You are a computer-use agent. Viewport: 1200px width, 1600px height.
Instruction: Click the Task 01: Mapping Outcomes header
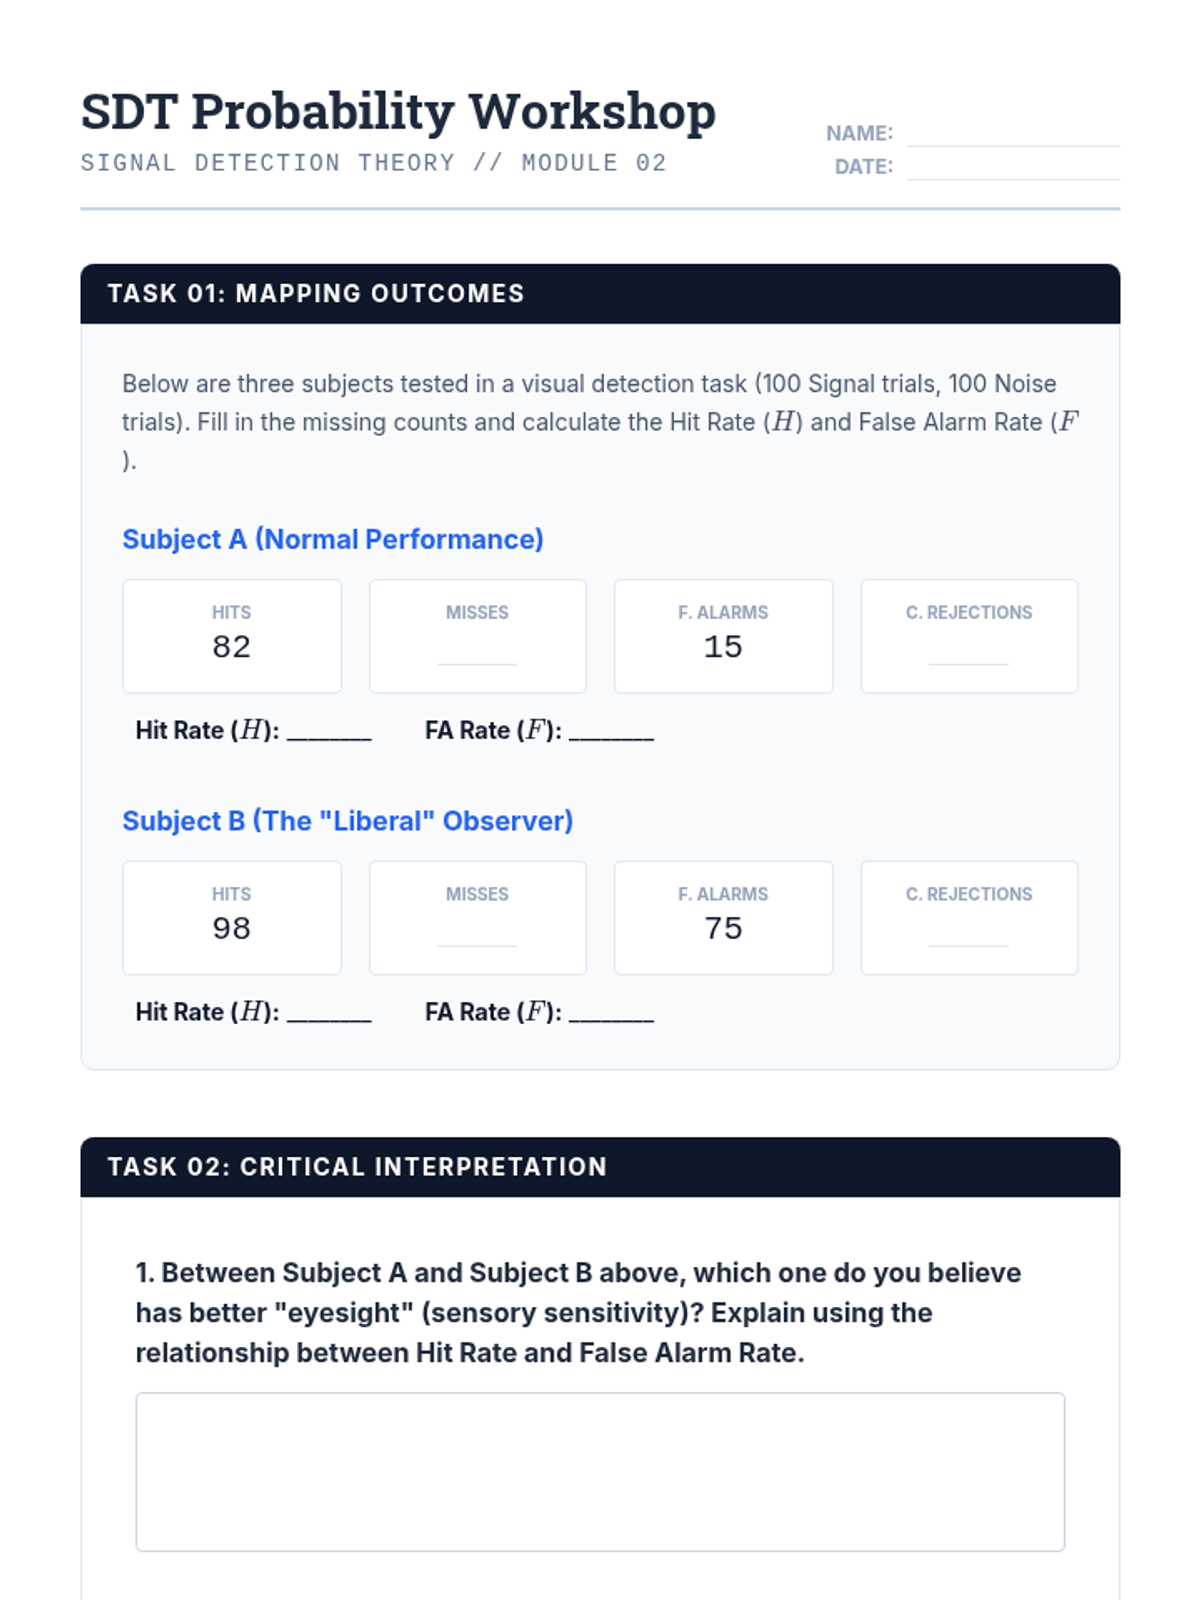coord(316,294)
